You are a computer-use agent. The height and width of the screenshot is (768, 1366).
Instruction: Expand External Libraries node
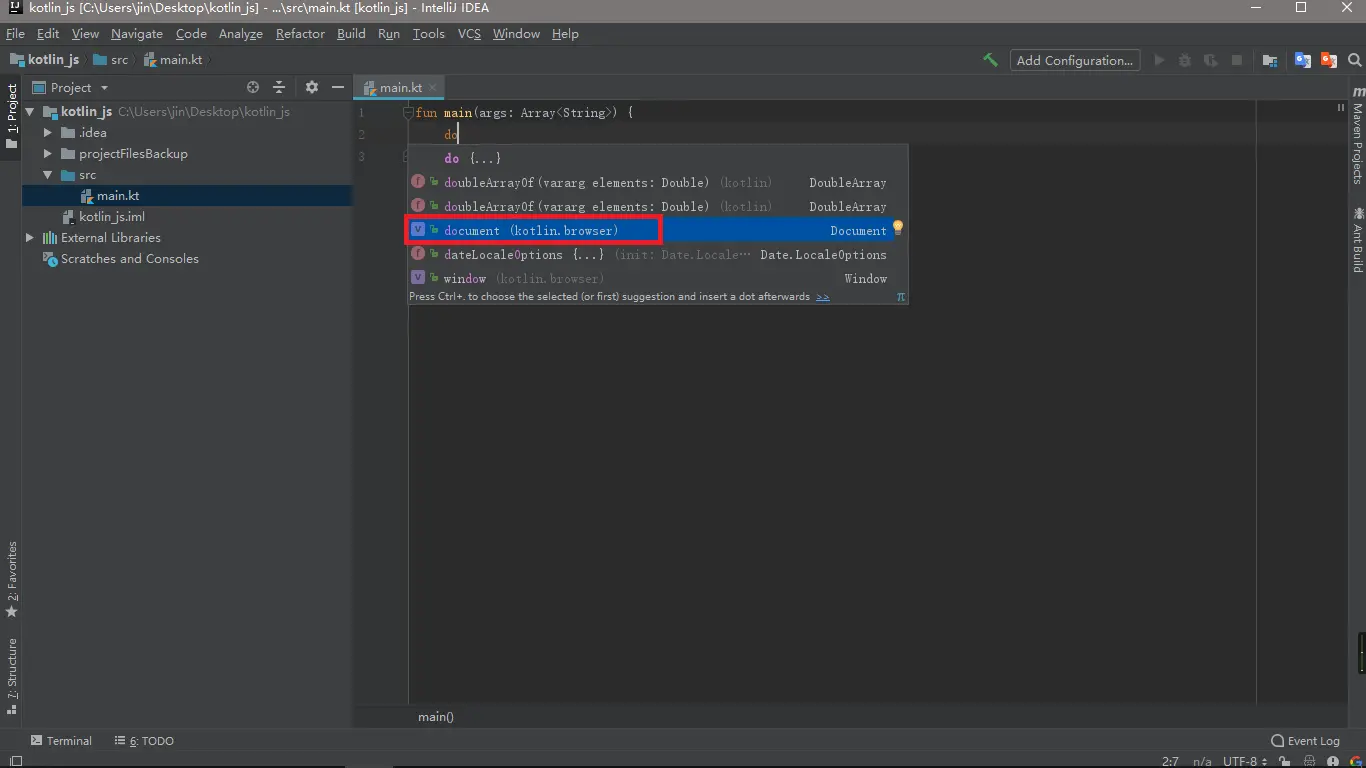[30, 237]
